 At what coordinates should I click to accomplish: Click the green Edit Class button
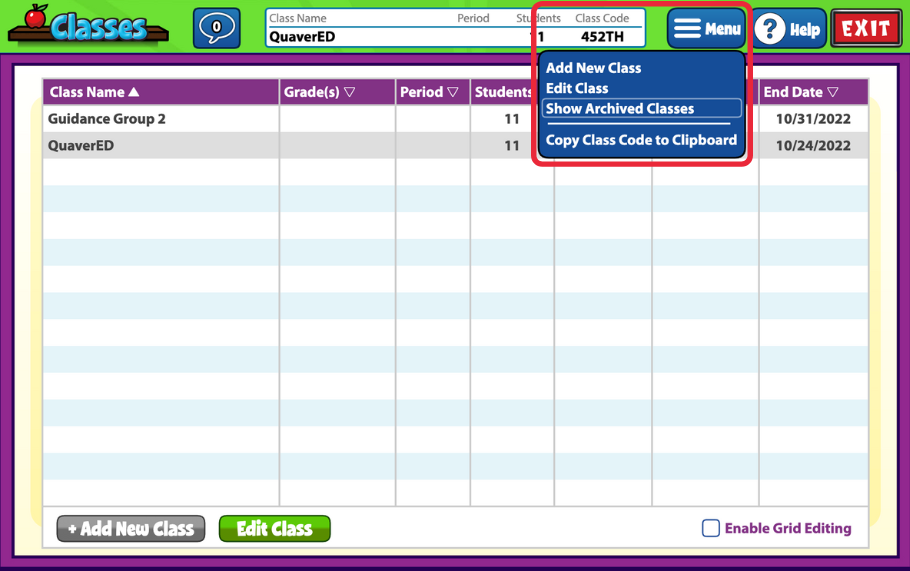275,529
